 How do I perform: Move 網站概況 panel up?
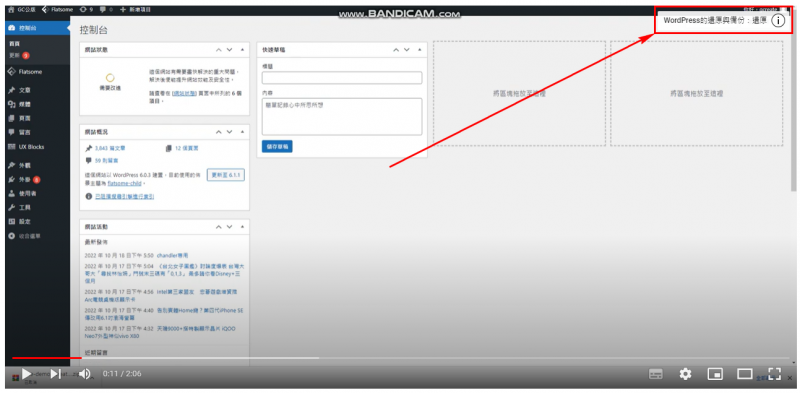point(218,132)
